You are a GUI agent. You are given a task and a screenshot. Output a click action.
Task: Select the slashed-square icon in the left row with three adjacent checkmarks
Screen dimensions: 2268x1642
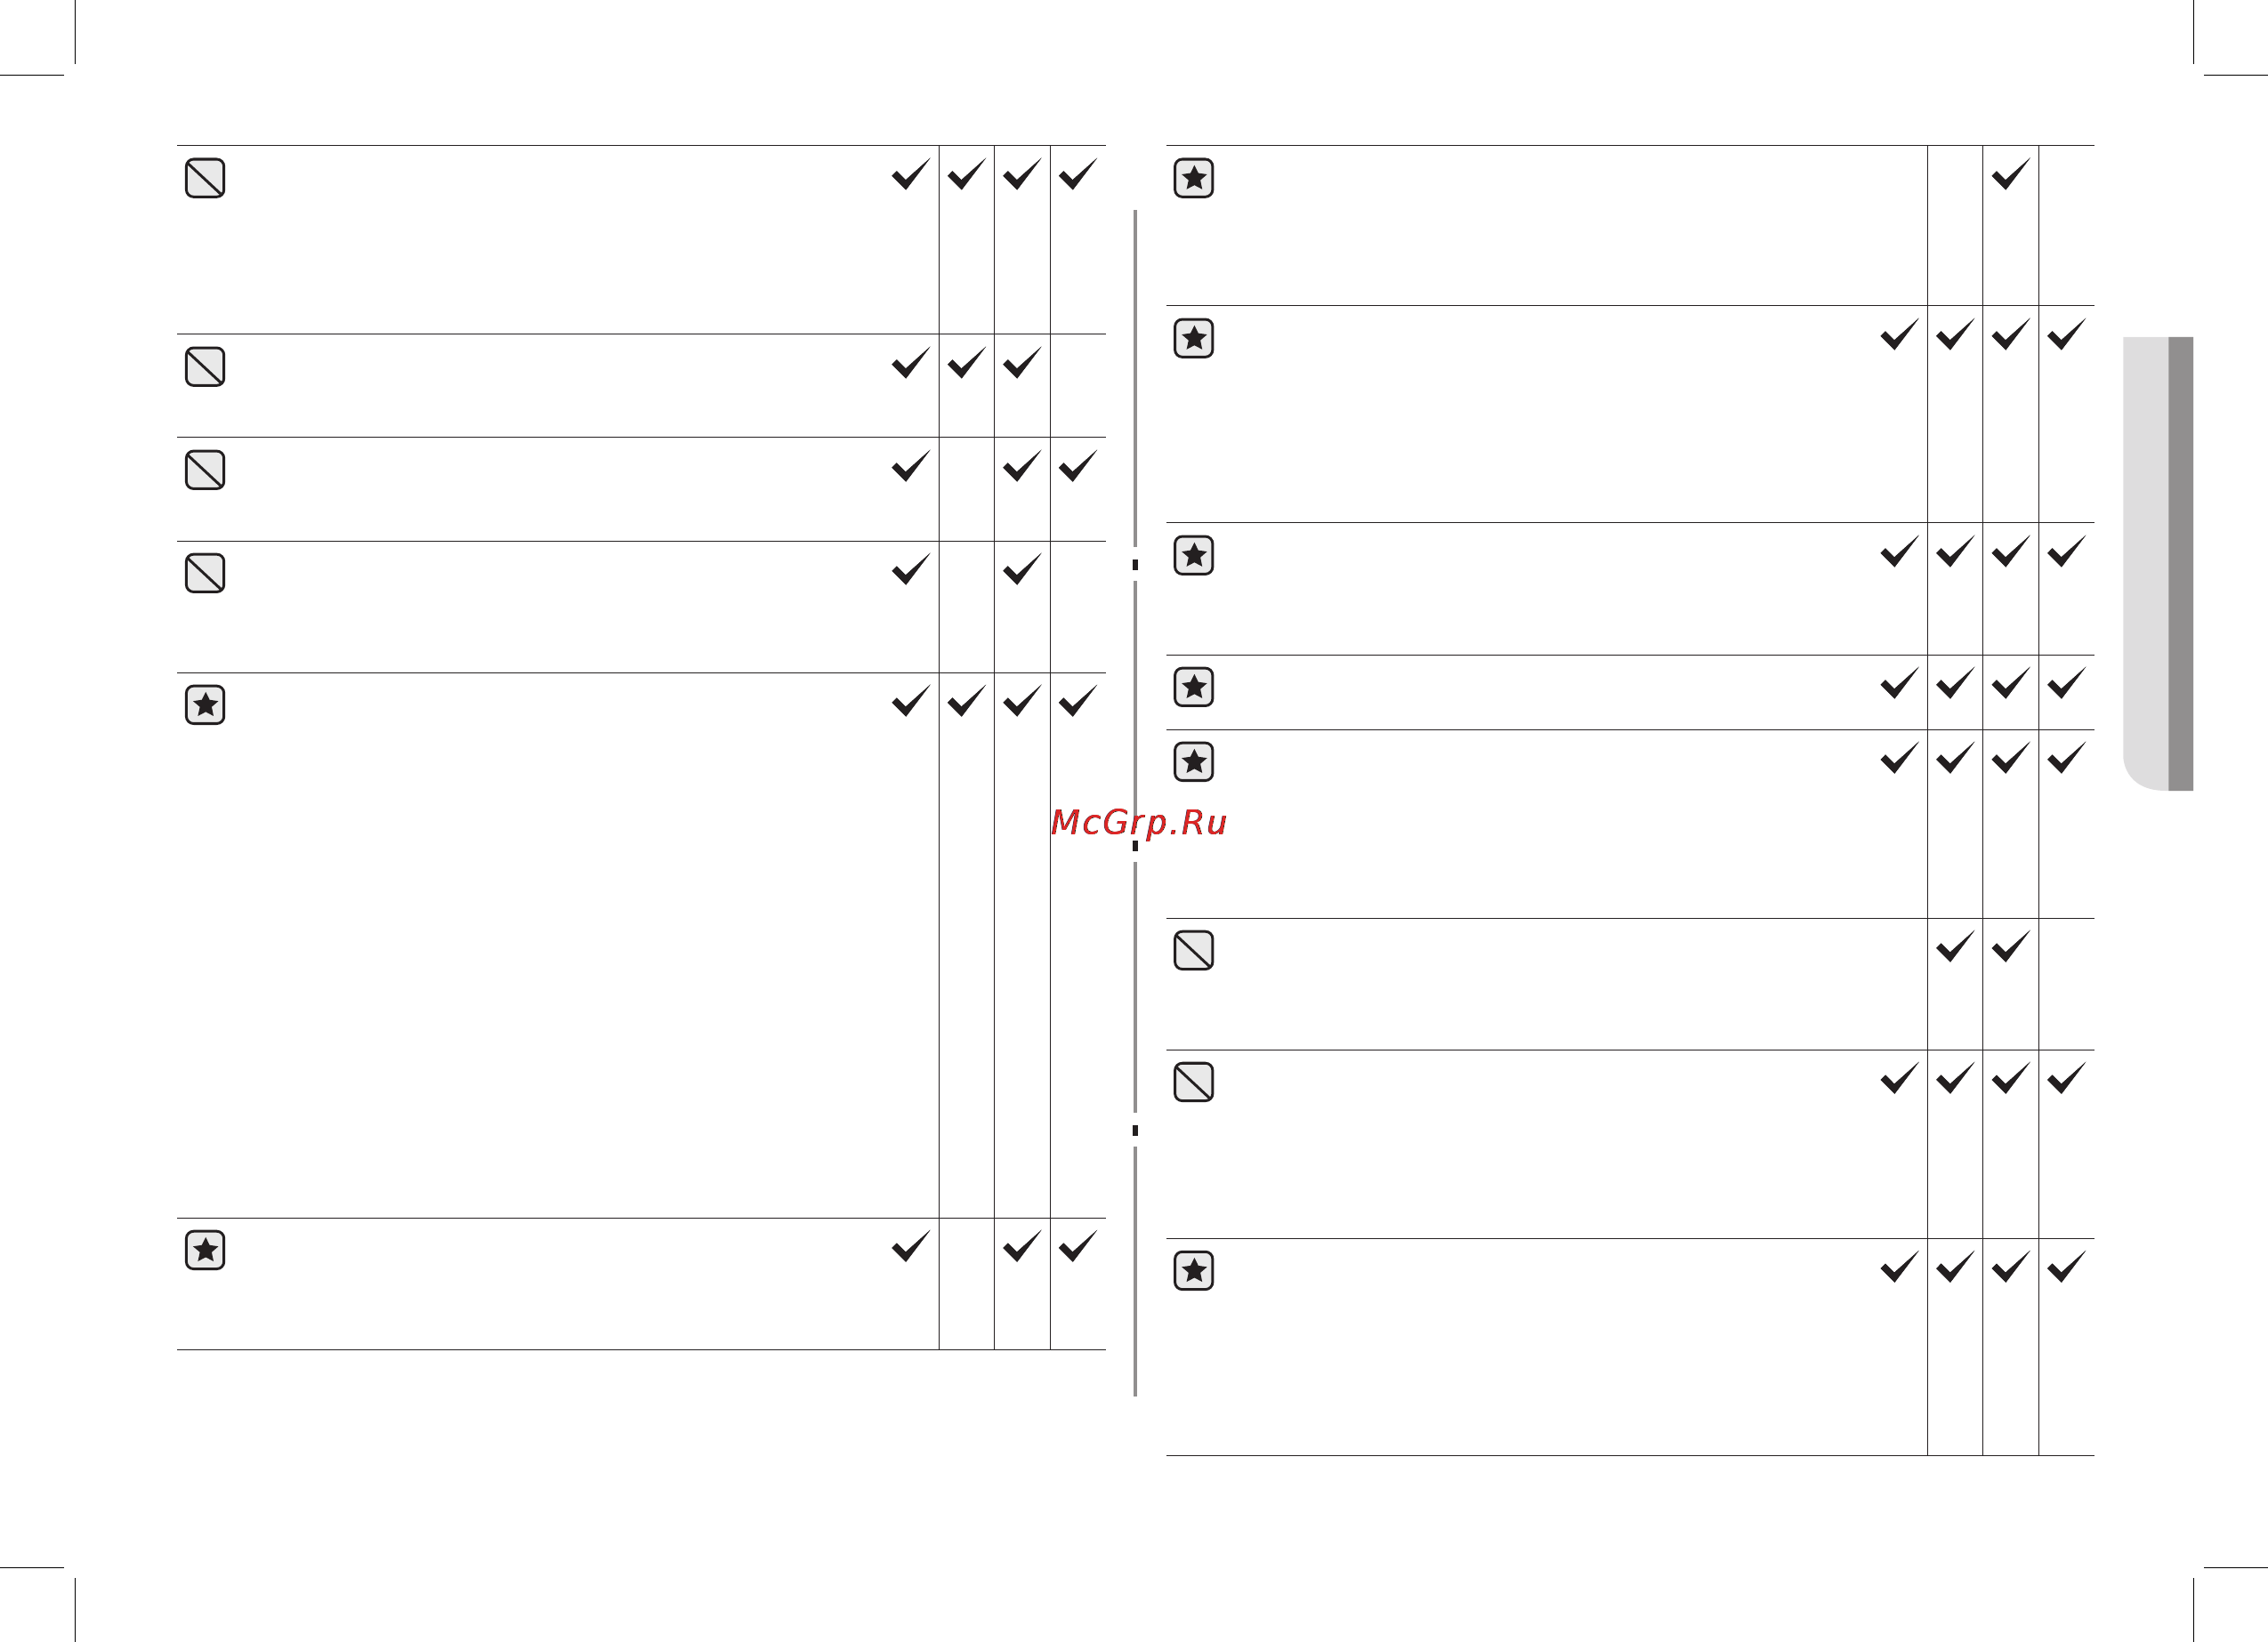coord(205,367)
